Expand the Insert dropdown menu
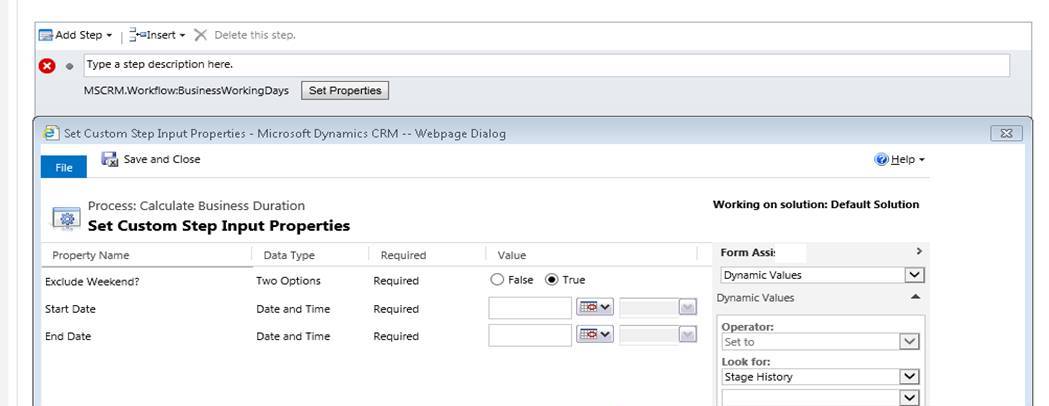Viewport: 1049px width, 406px height. (x=158, y=35)
